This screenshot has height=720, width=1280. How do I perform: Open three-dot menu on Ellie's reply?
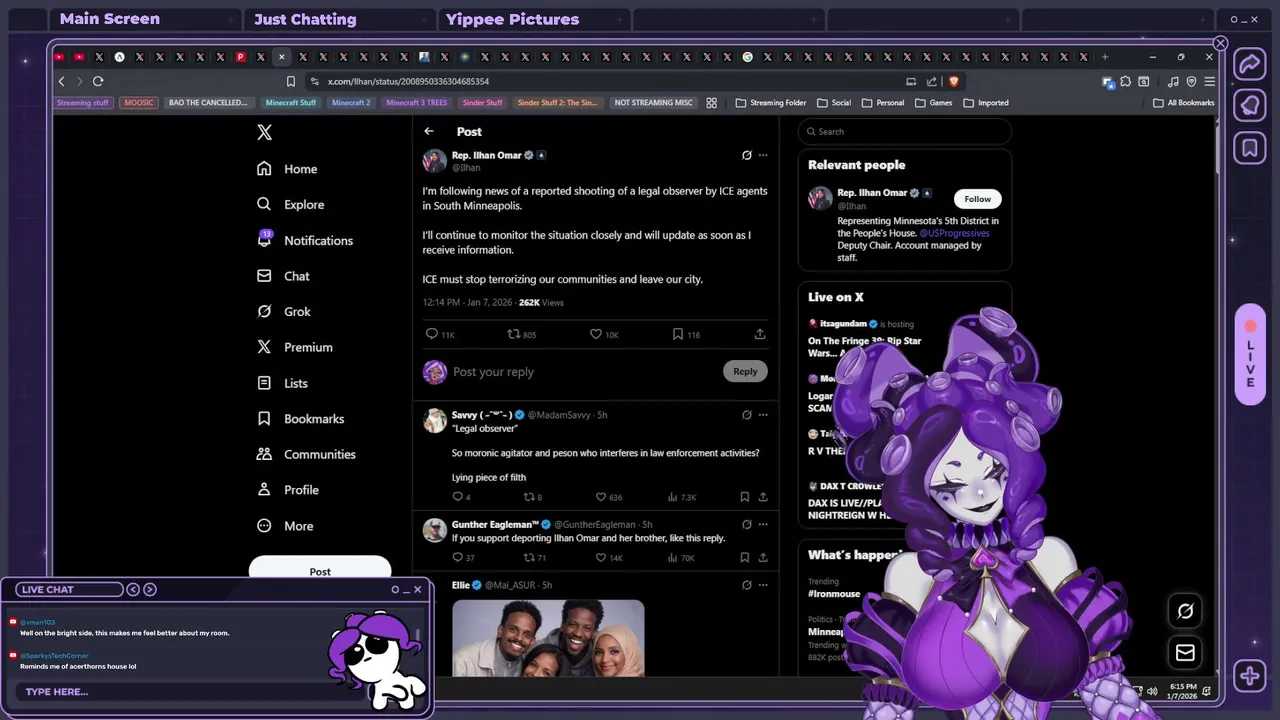[x=763, y=585]
